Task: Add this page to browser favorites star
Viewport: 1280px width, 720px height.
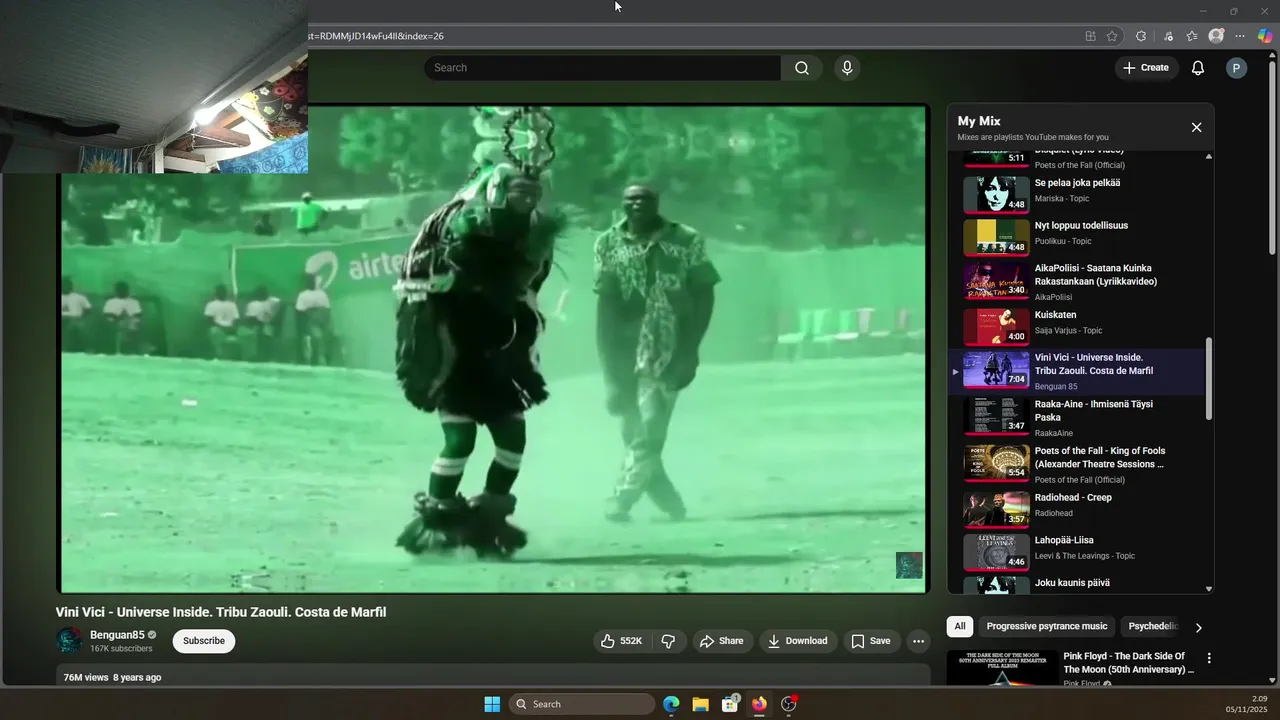Action: 1112,36
